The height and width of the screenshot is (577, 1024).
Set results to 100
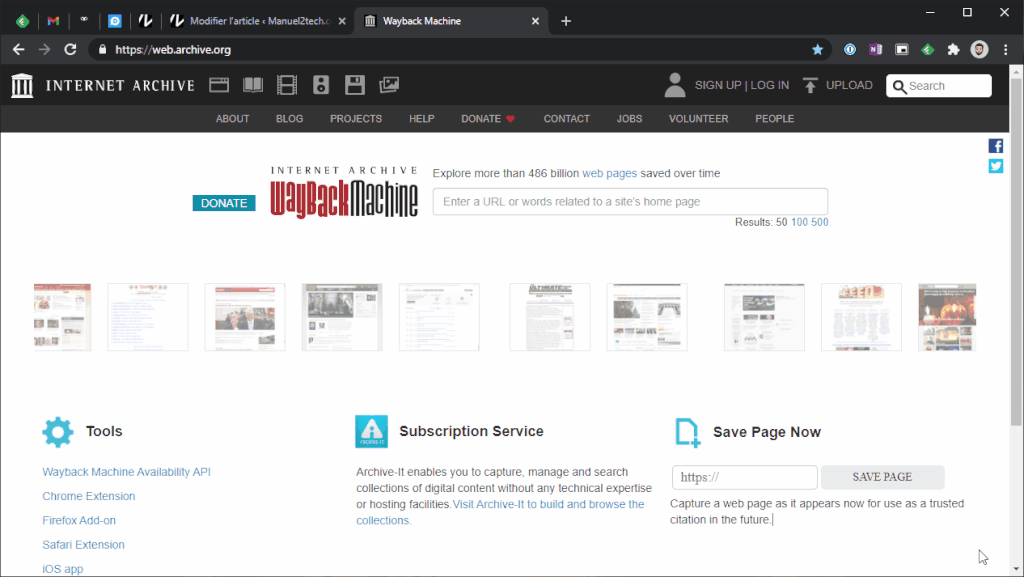799,222
